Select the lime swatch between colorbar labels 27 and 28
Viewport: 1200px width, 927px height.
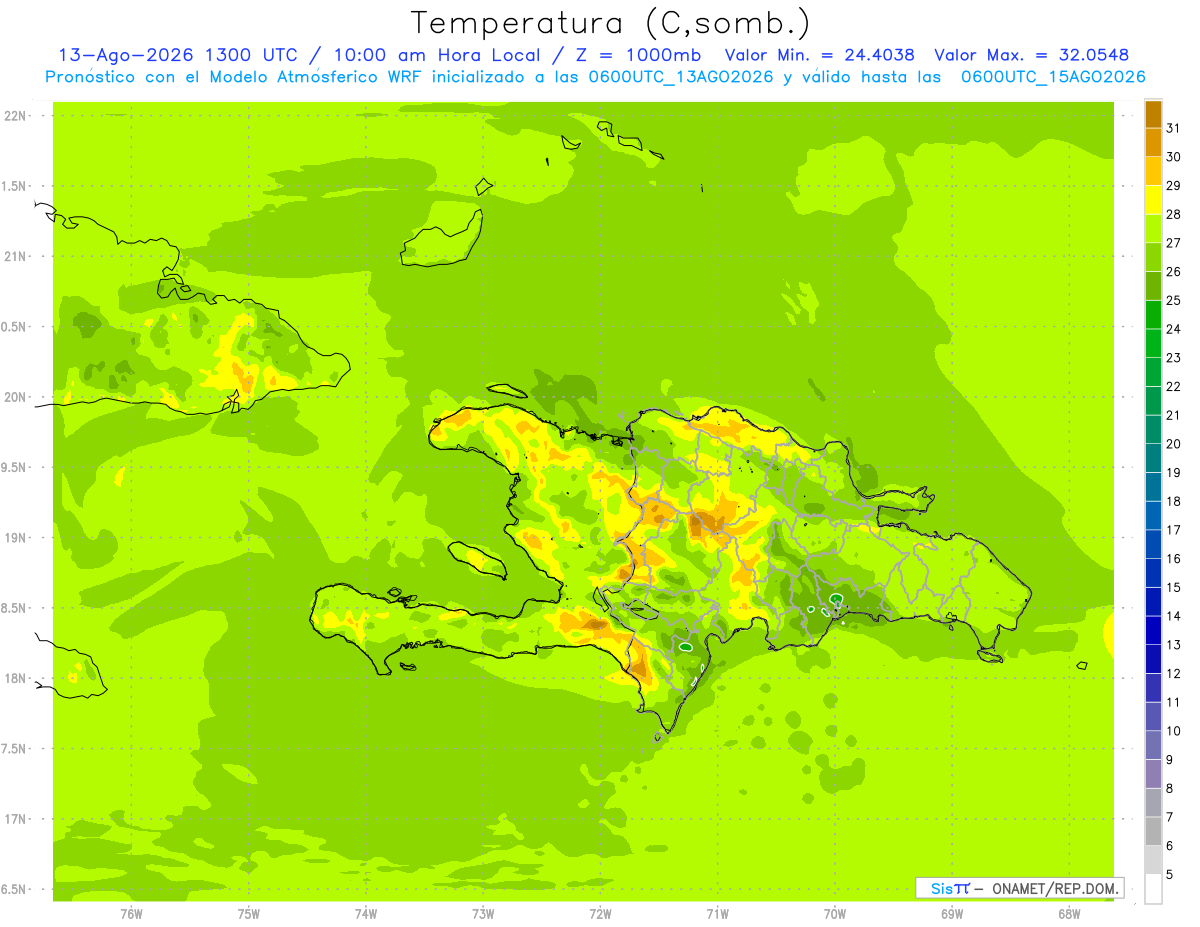(1153, 229)
